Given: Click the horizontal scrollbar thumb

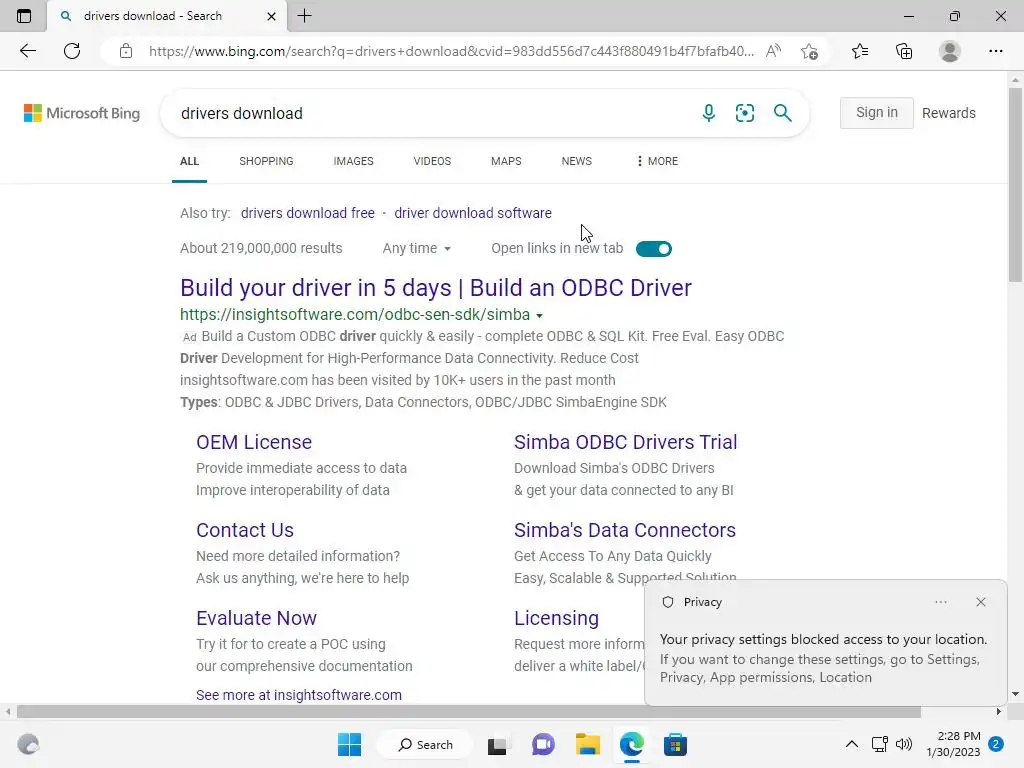Looking at the screenshot, I should pos(469,711).
